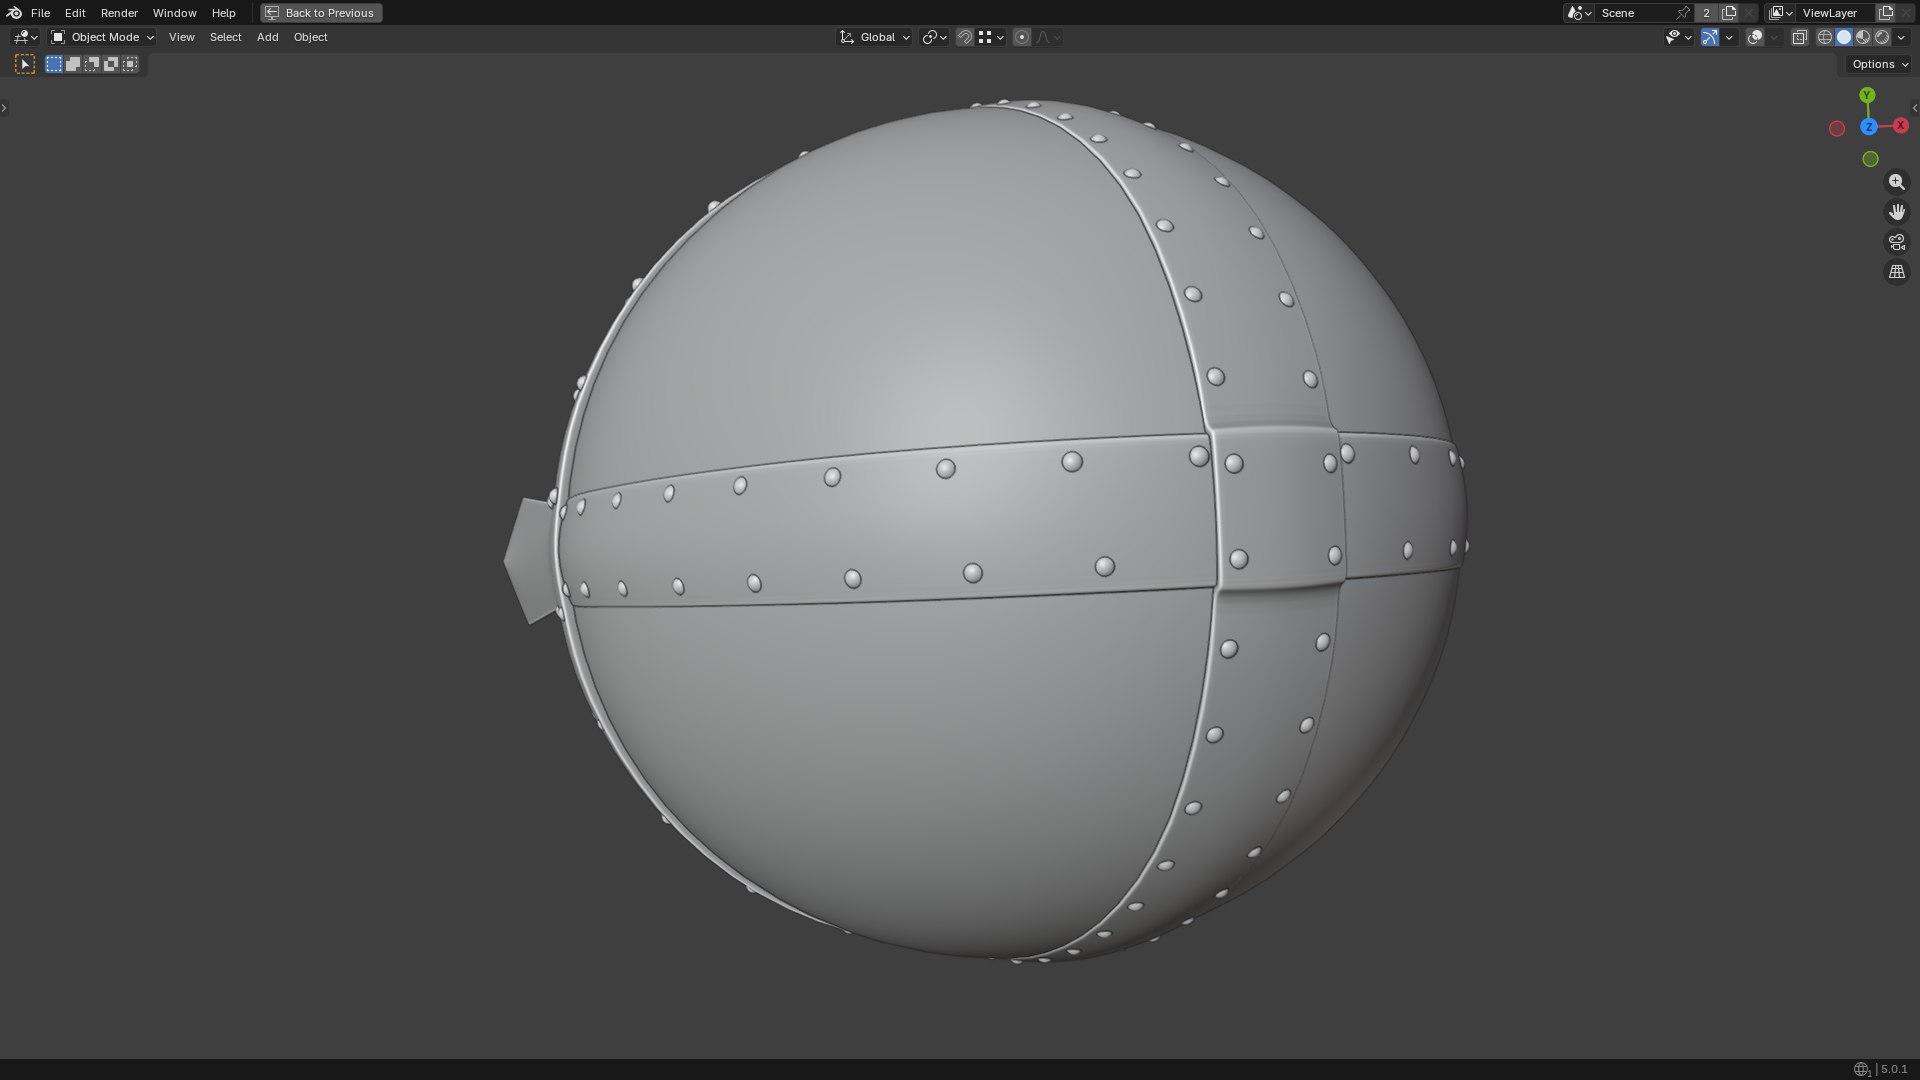Open the Object Mode dropdown

coord(102,37)
